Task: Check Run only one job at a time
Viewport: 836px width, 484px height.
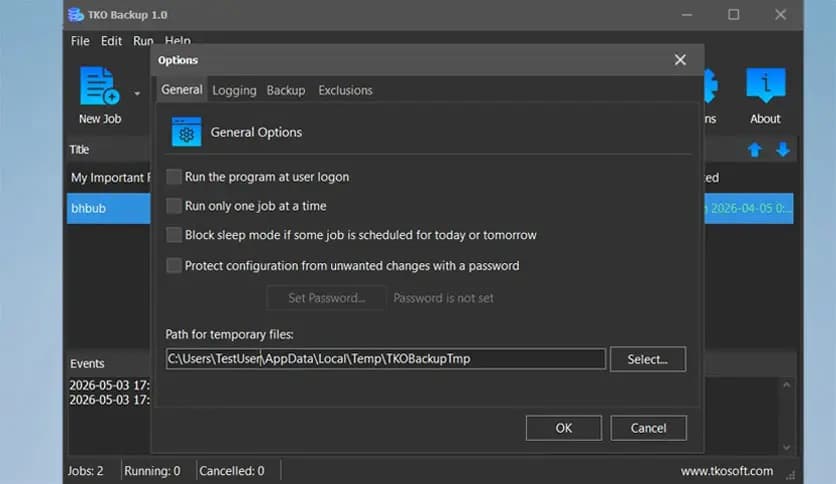Action: pyautogui.click(x=174, y=206)
